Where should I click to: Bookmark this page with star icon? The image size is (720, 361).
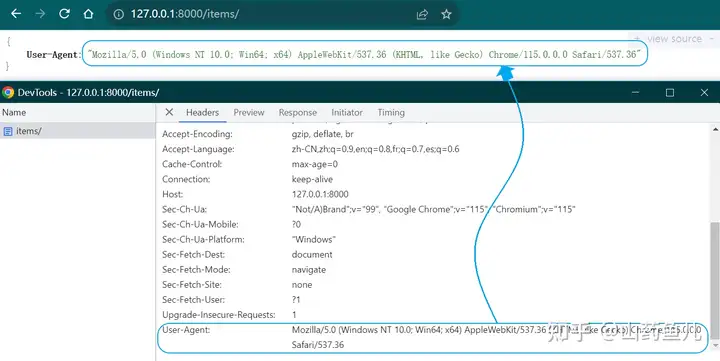pos(446,14)
